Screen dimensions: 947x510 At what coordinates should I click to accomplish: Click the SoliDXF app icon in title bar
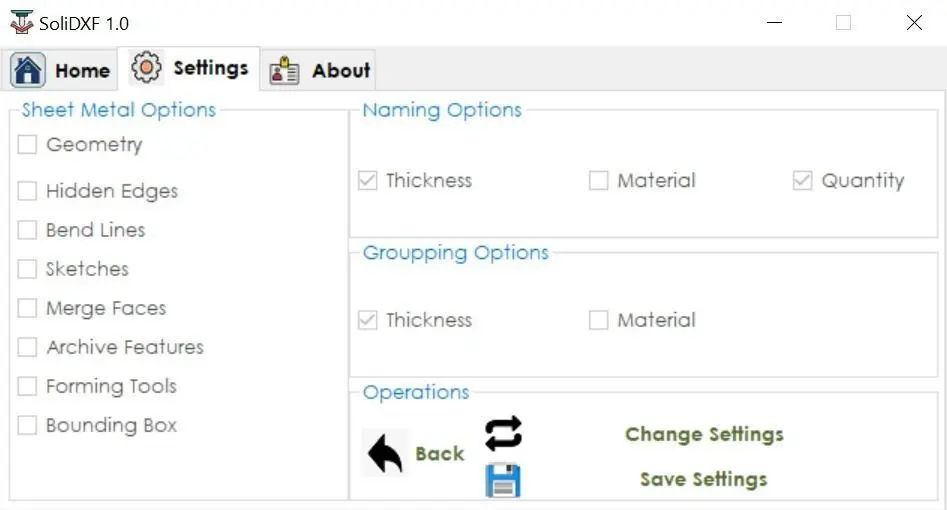(19, 22)
